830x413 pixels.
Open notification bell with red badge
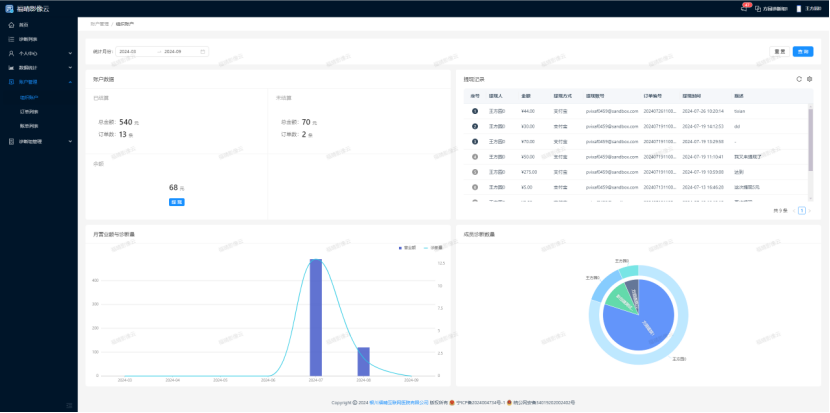744,8
